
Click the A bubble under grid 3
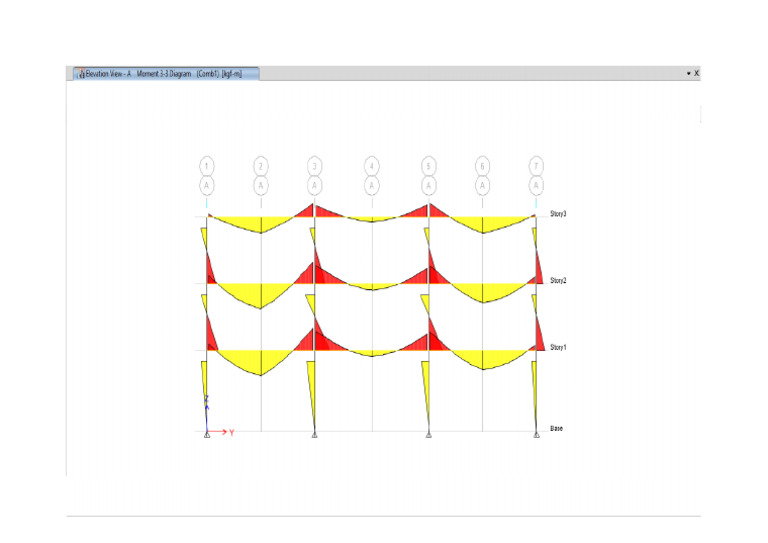coord(314,186)
